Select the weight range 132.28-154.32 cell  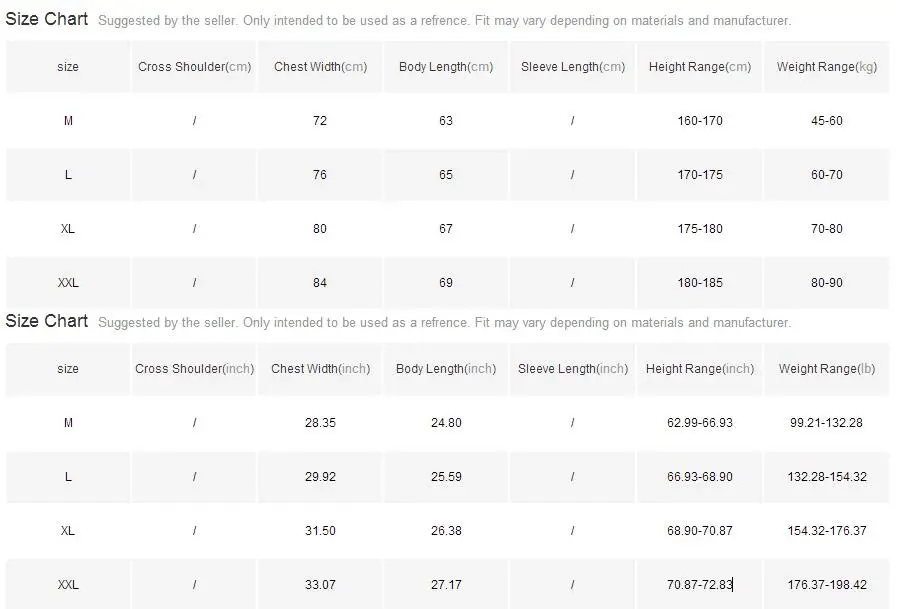(827, 476)
